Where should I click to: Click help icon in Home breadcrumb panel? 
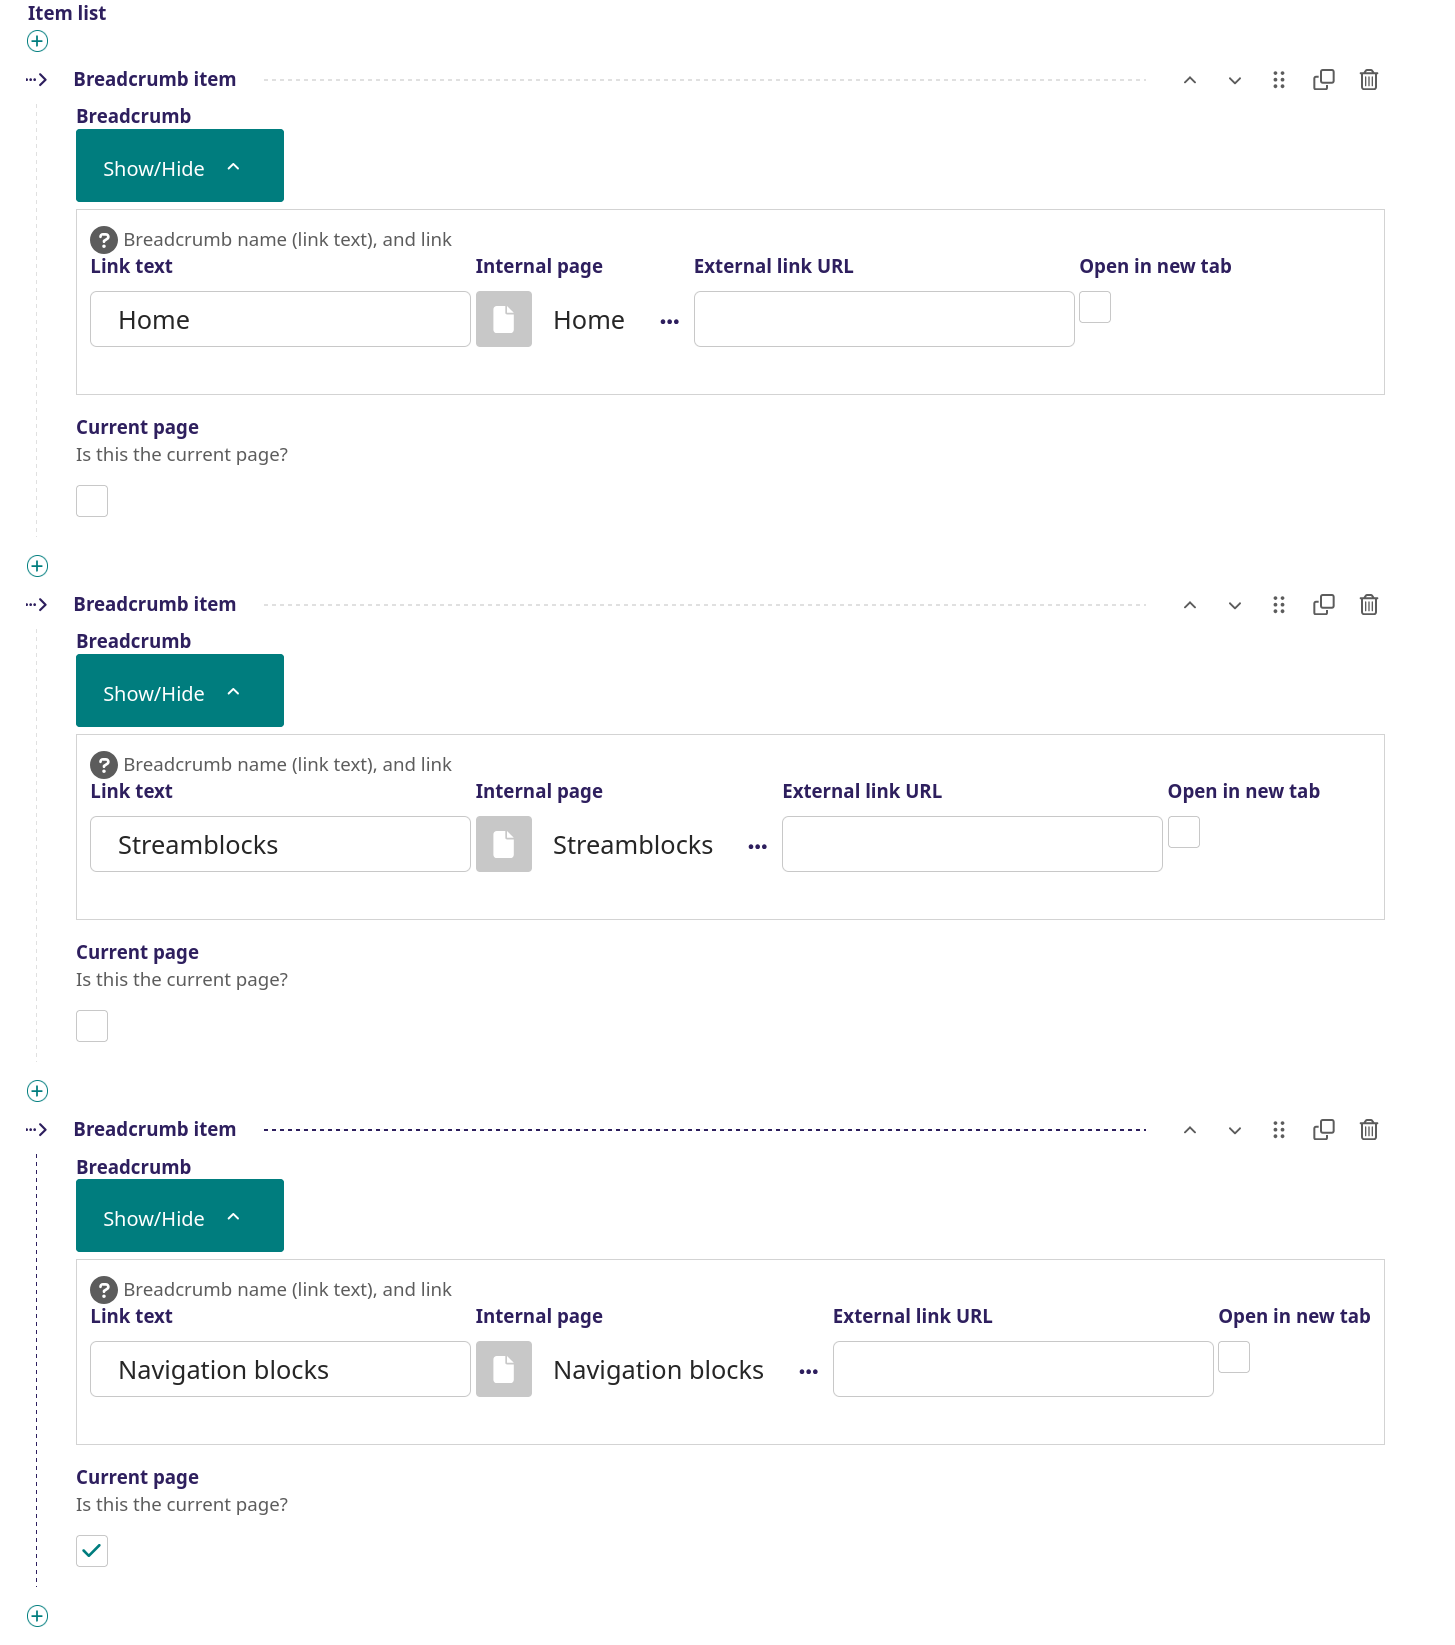(103, 240)
